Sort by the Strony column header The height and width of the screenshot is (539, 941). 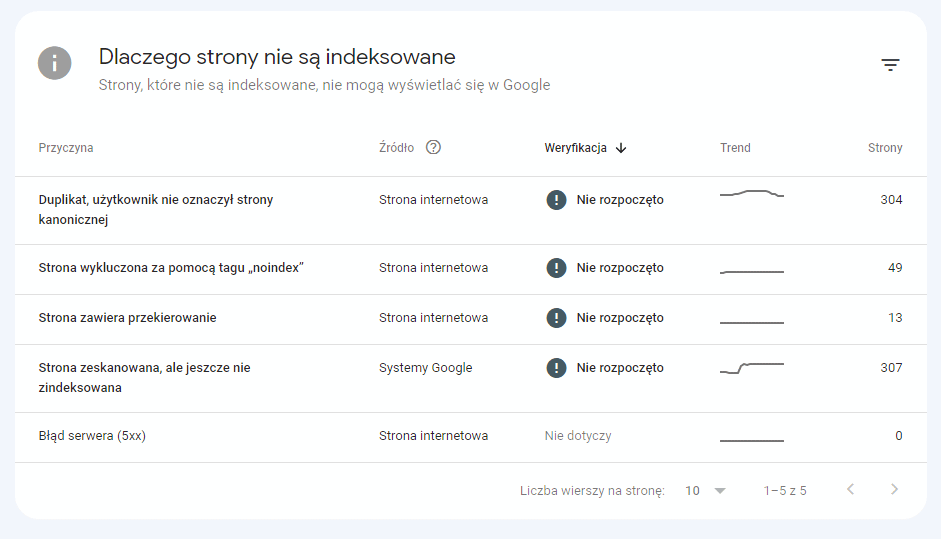tap(885, 148)
